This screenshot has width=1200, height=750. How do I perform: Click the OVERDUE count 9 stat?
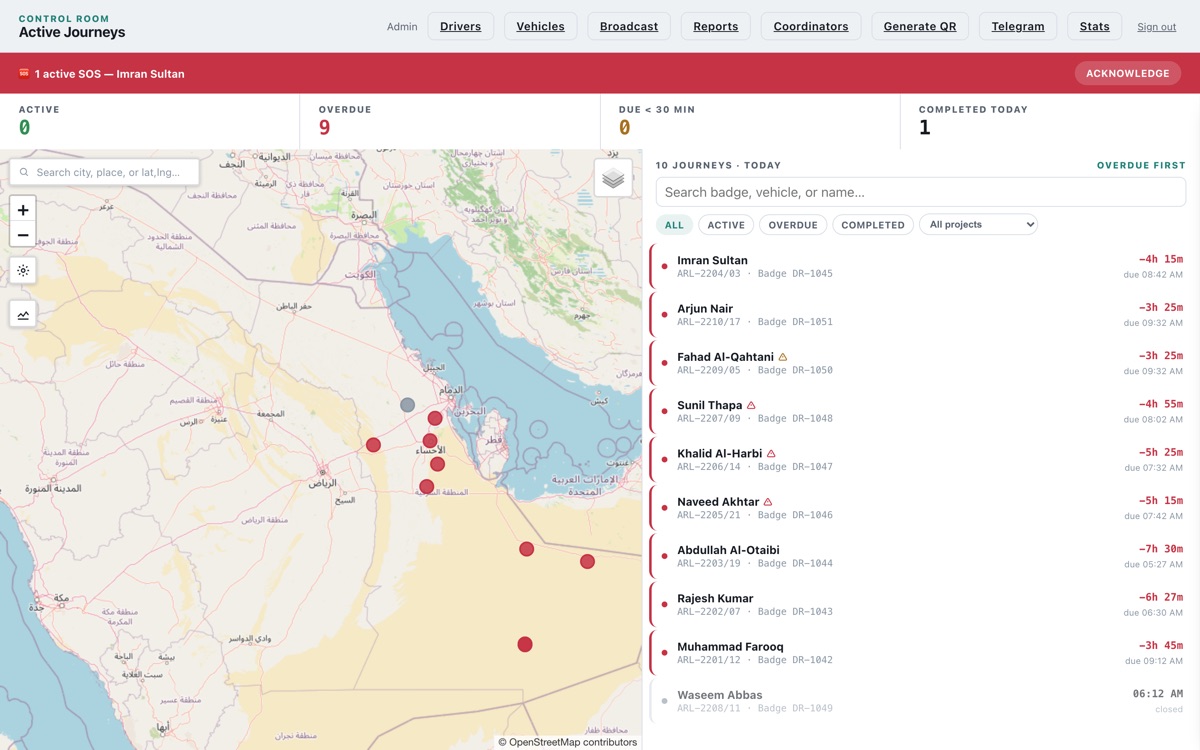[x=450, y=121]
